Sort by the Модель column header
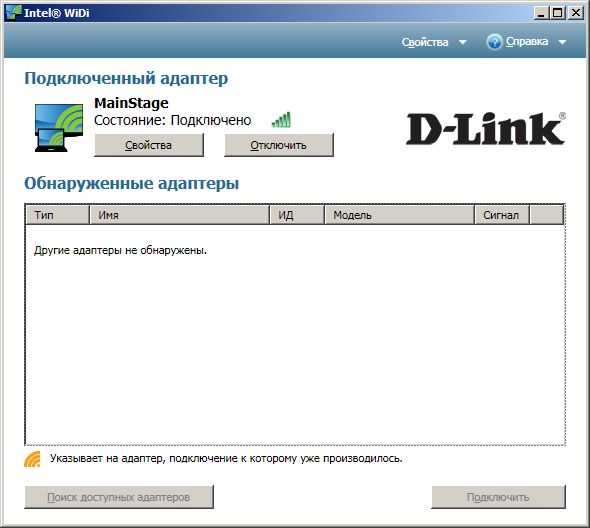The height and width of the screenshot is (528, 590). click(400, 215)
